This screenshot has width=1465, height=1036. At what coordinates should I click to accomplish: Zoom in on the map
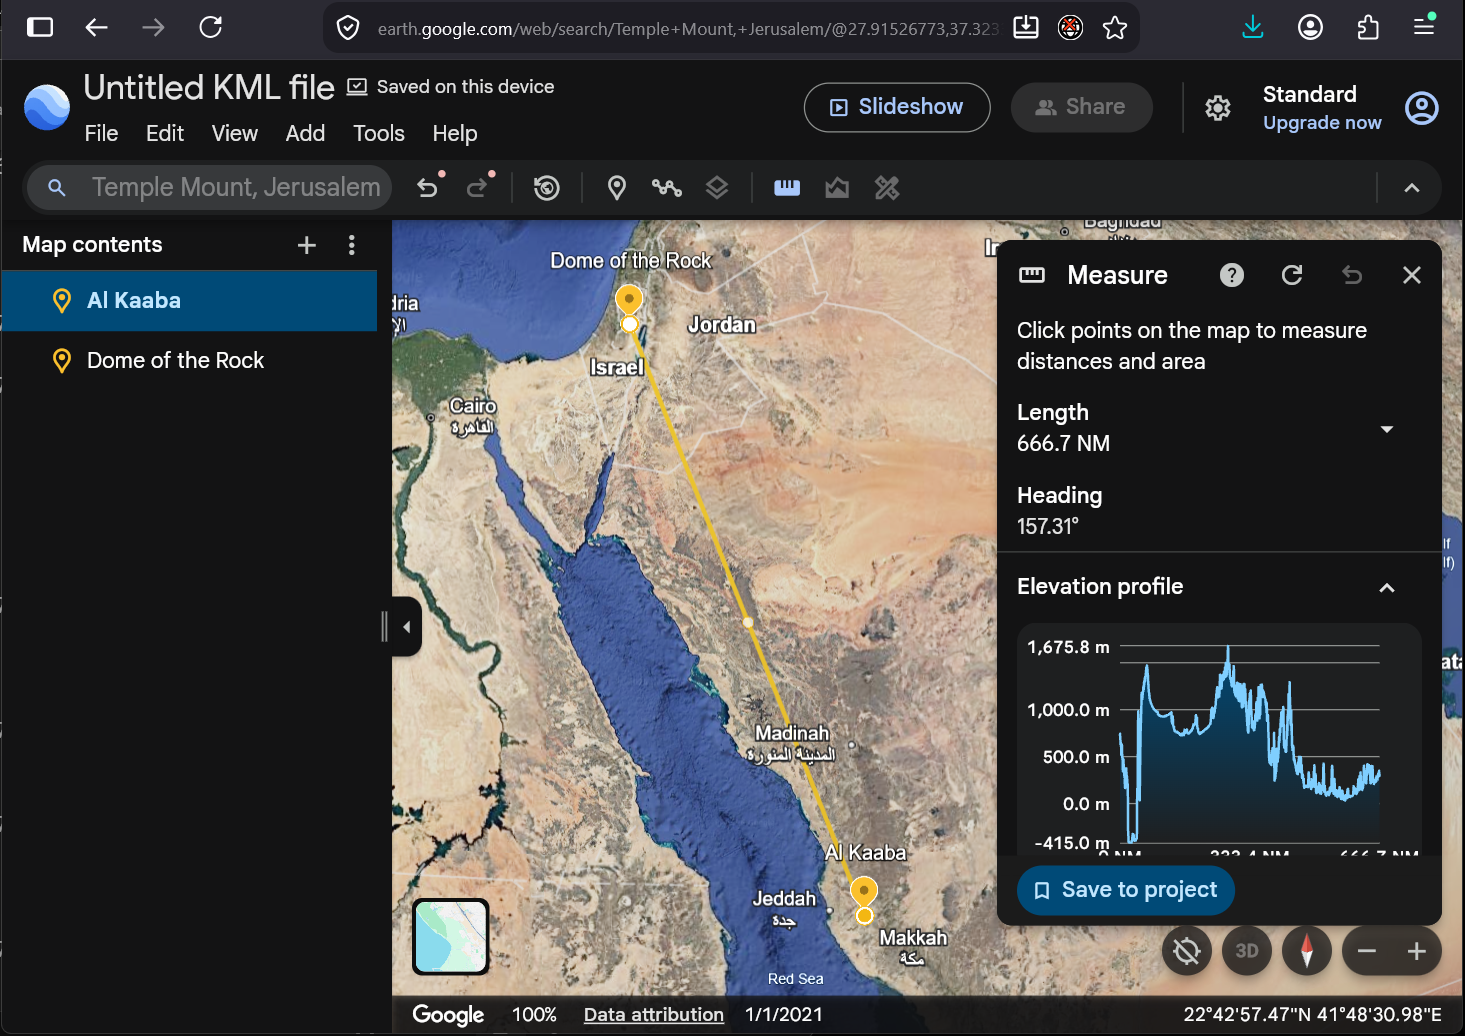[1417, 951]
